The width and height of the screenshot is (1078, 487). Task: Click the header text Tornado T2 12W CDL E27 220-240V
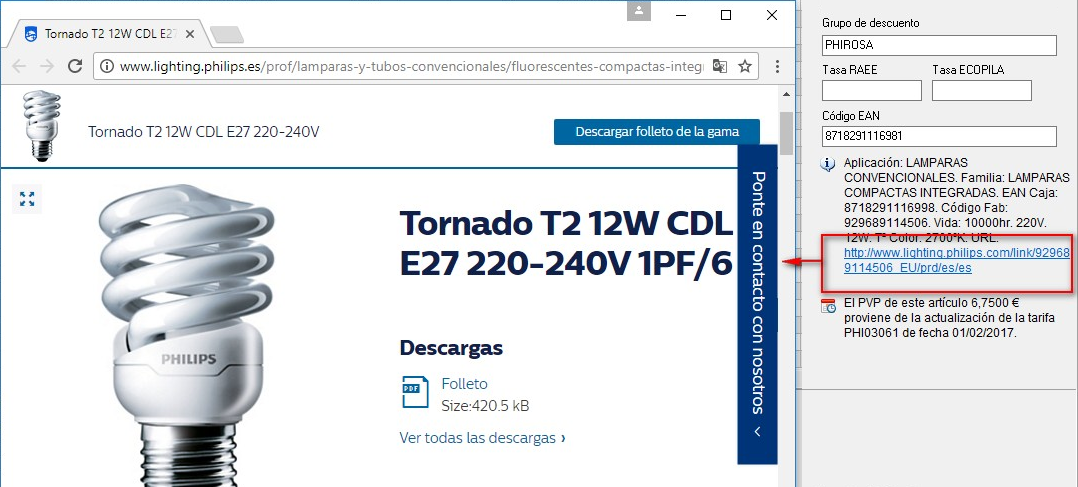(x=204, y=131)
